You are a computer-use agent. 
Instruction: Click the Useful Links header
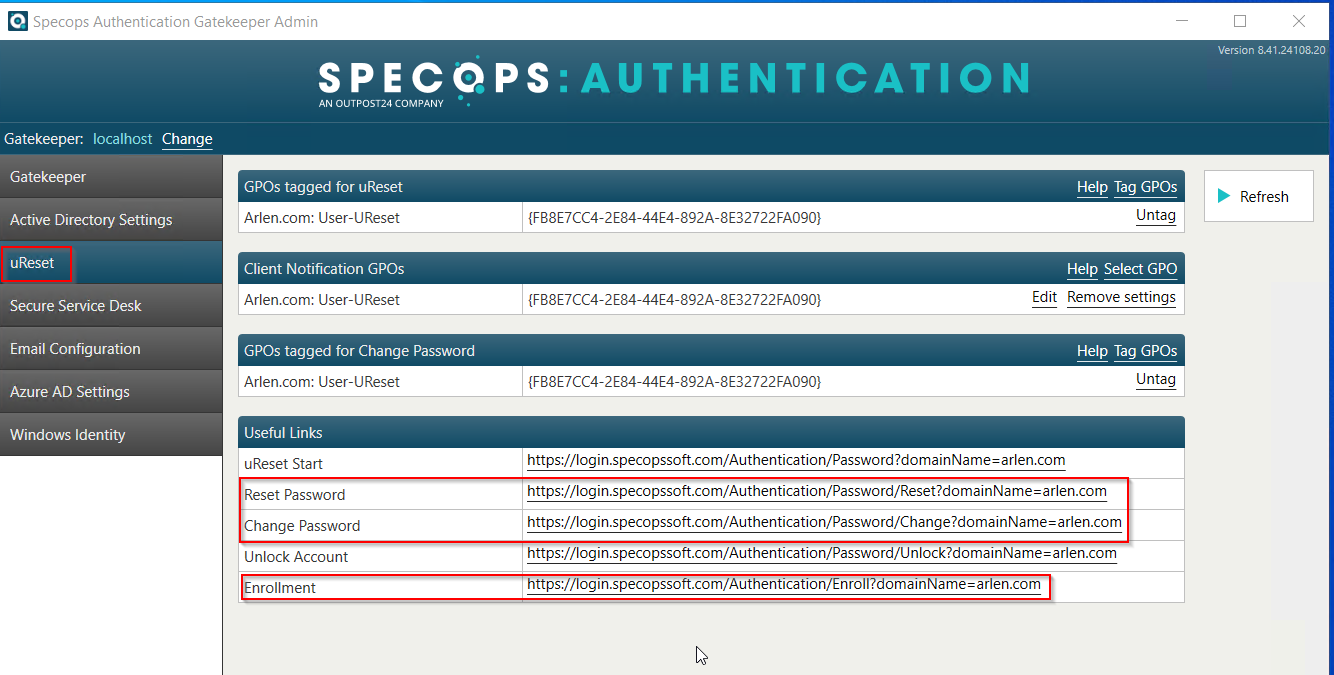point(711,433)
